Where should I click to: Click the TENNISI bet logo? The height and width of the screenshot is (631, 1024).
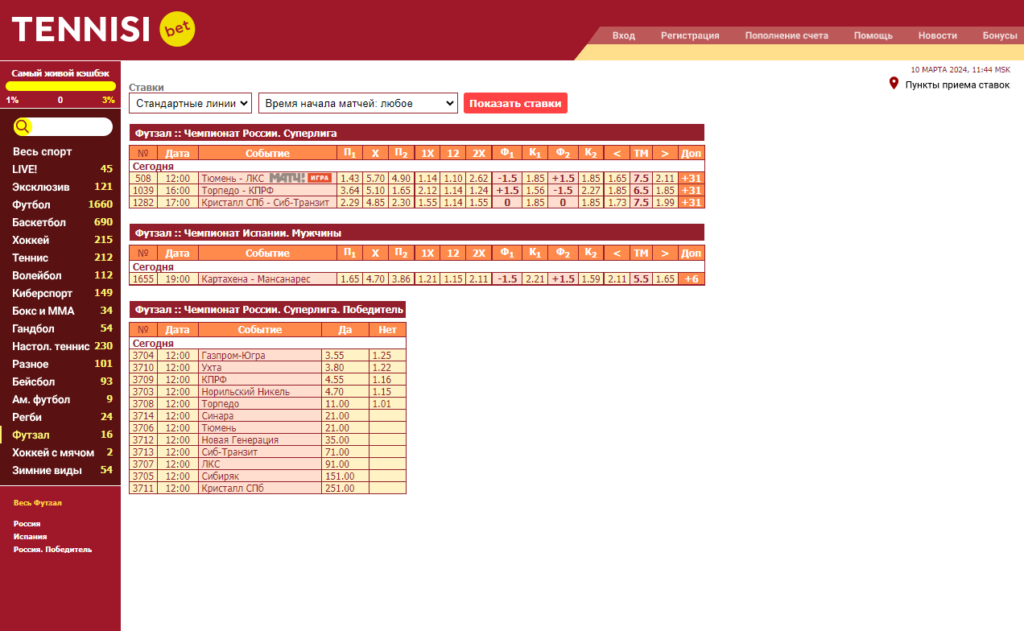(x=103, y=29)
